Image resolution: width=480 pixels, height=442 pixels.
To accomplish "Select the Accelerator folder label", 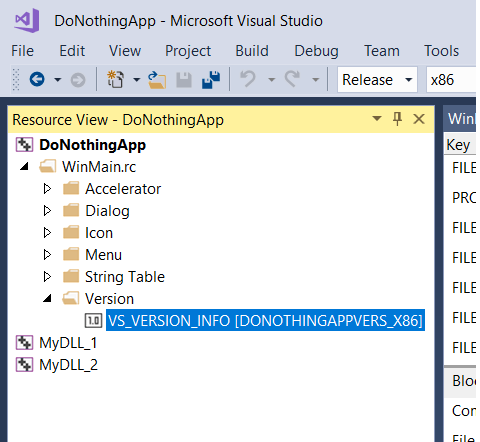I will click(123, 189).
